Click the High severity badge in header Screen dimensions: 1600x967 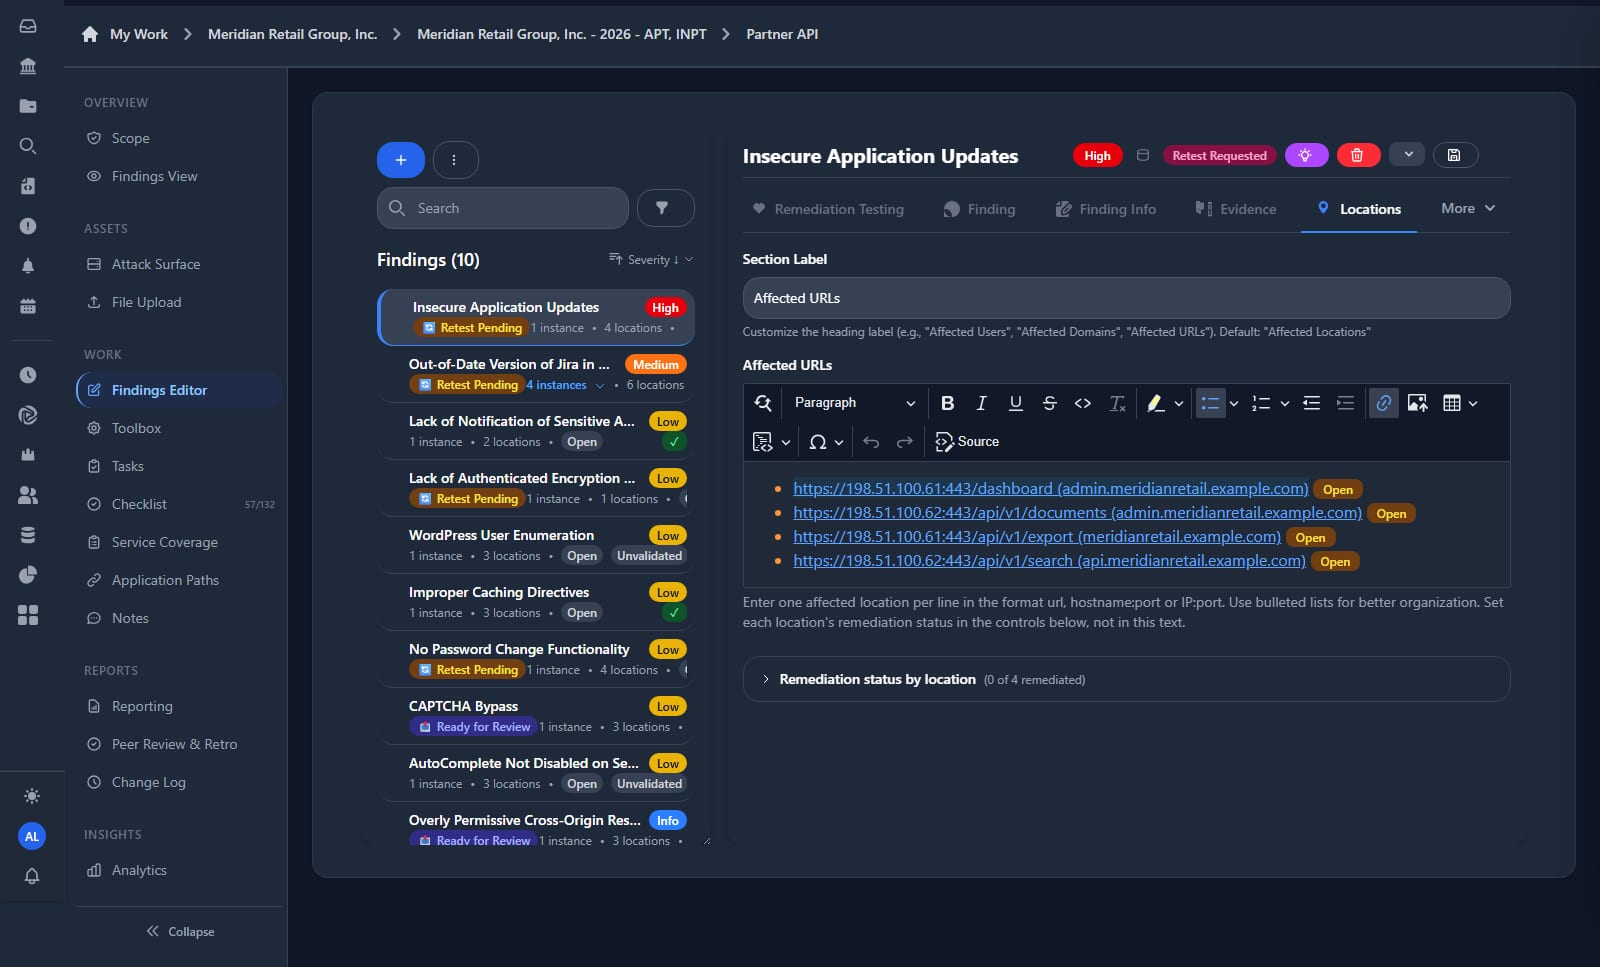[x=1097, y=155]
